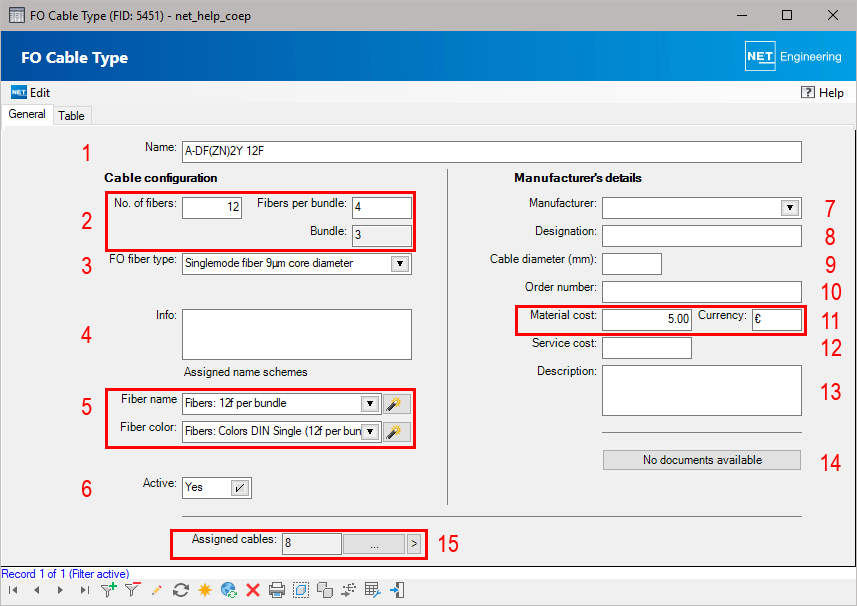Click the red X delete record icon
This screenshot has width=857, height=606.
(x=253, y=590)
